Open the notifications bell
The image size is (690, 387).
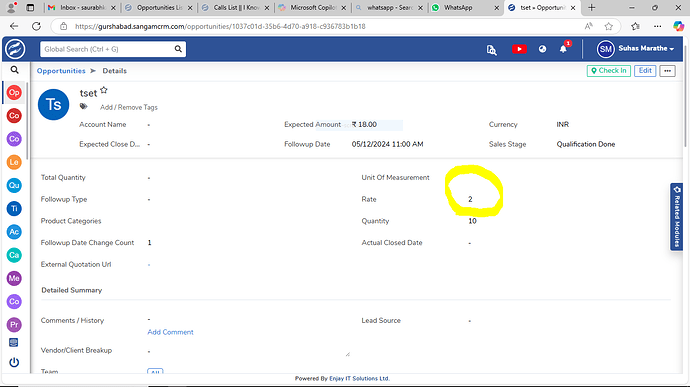(x=563, y=49)
